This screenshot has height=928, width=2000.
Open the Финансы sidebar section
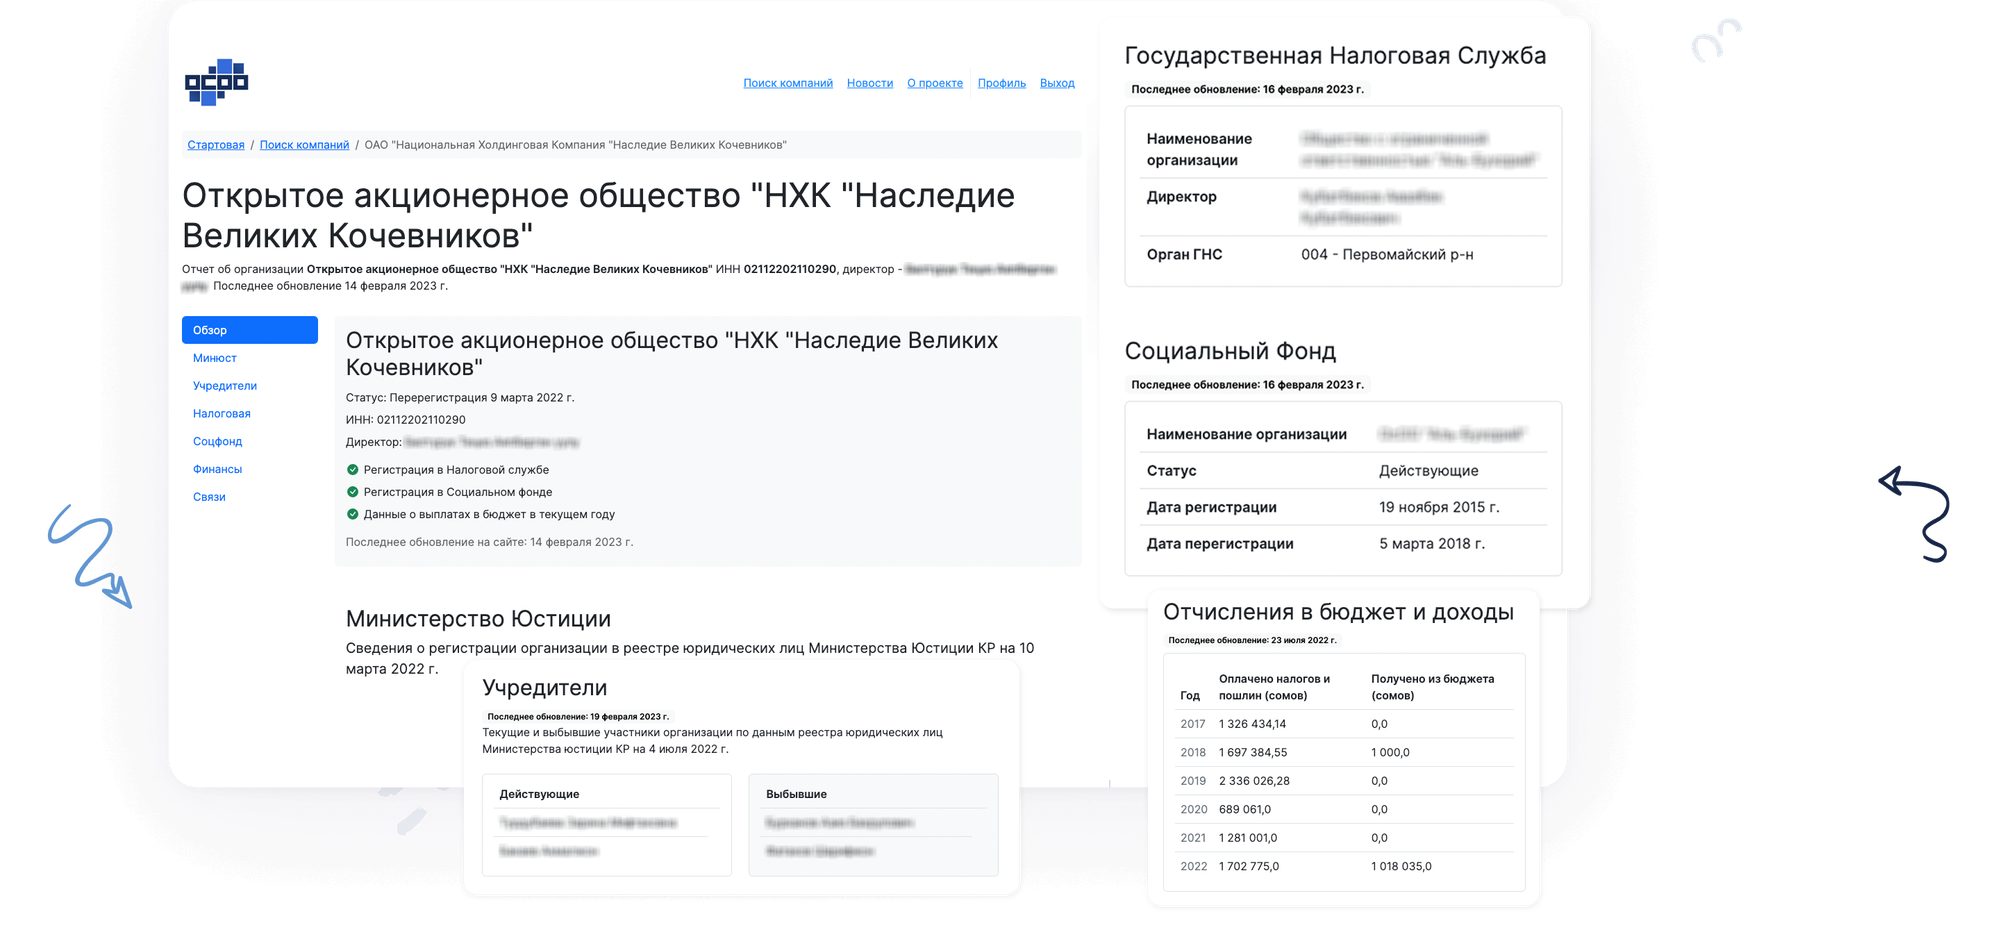[218, 469]
